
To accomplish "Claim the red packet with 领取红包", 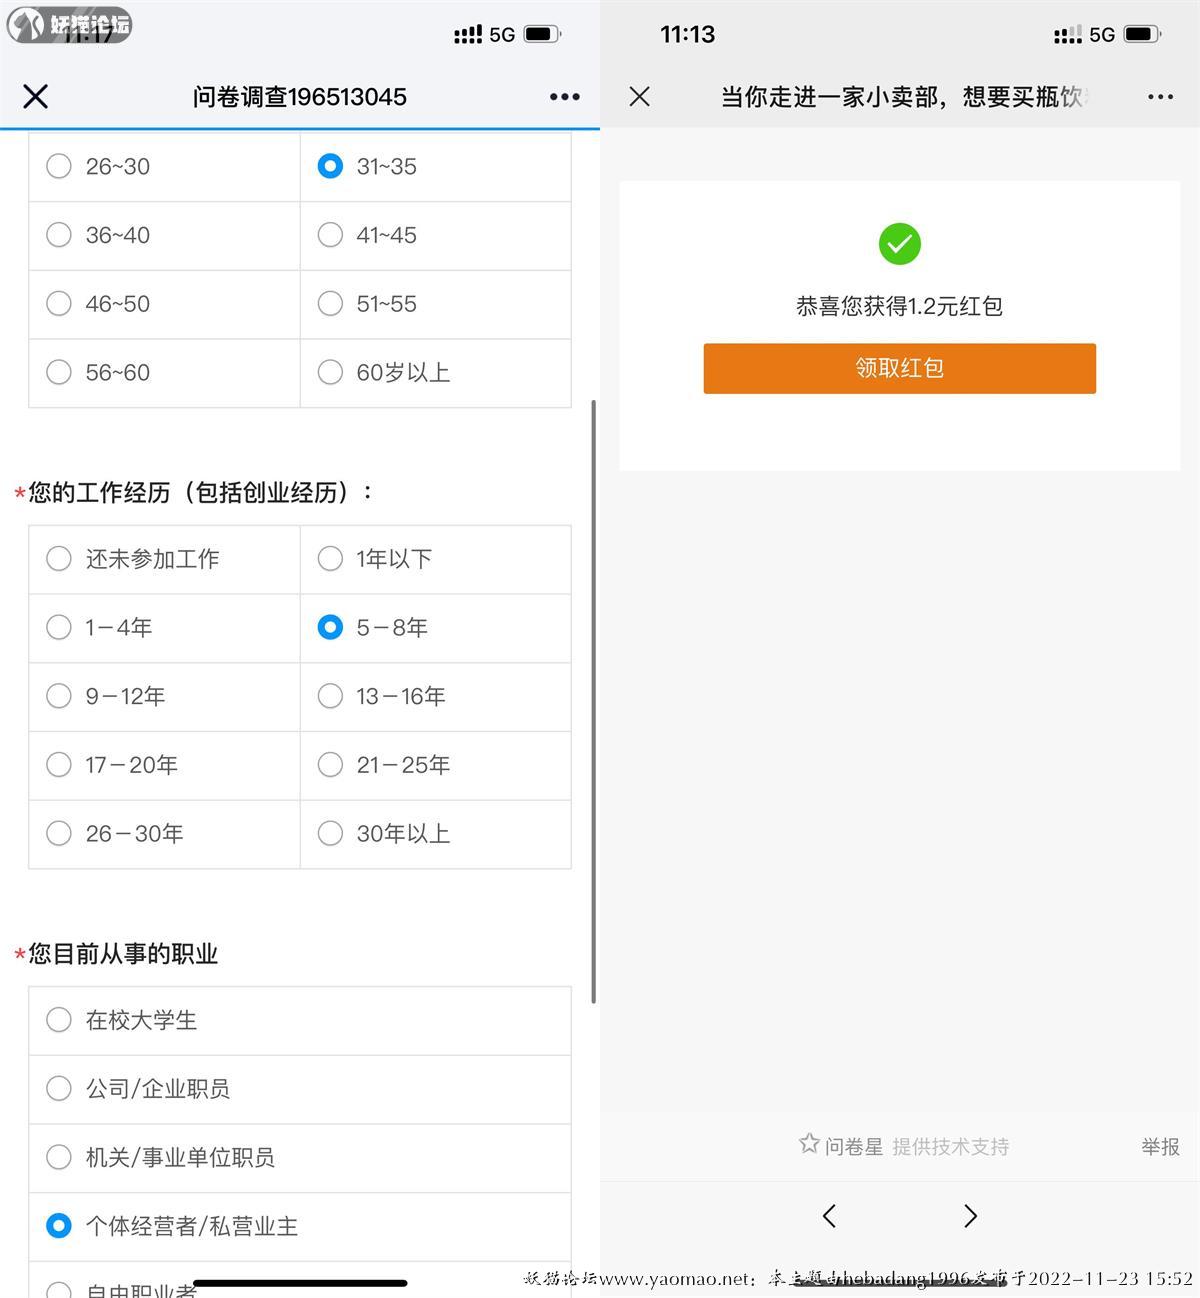I will 900,368.
